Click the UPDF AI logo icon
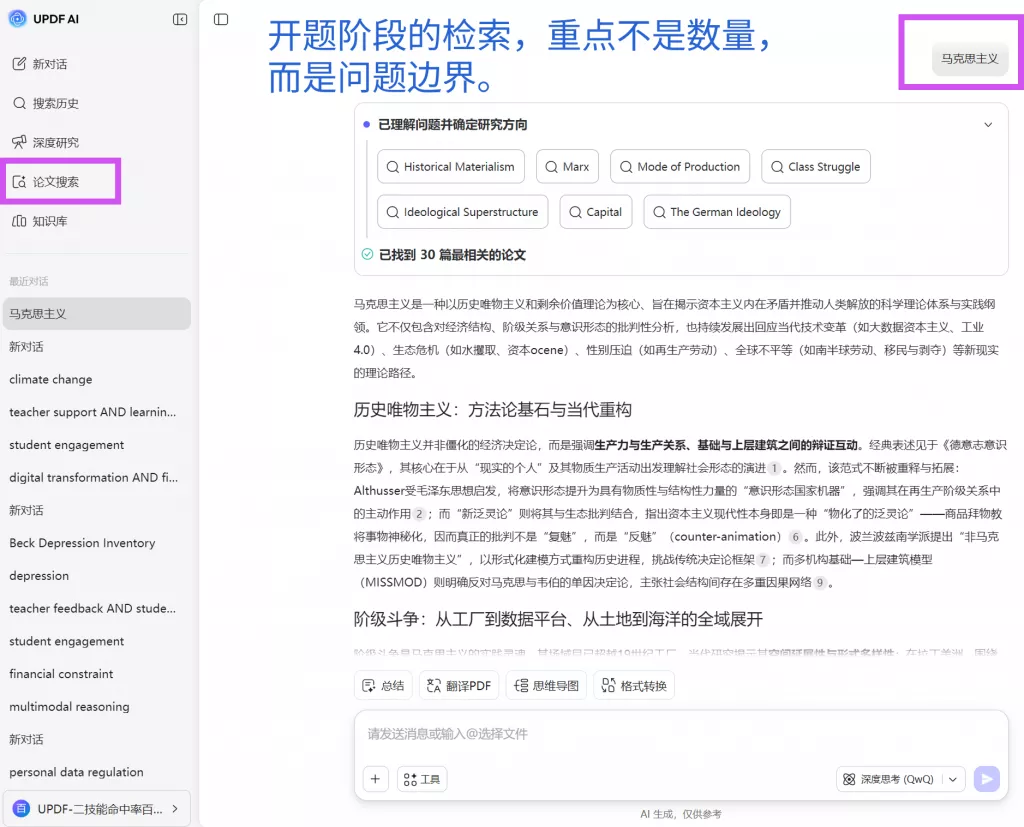Viewport: 1024px width, 827px height. click(x=18, y=19)
